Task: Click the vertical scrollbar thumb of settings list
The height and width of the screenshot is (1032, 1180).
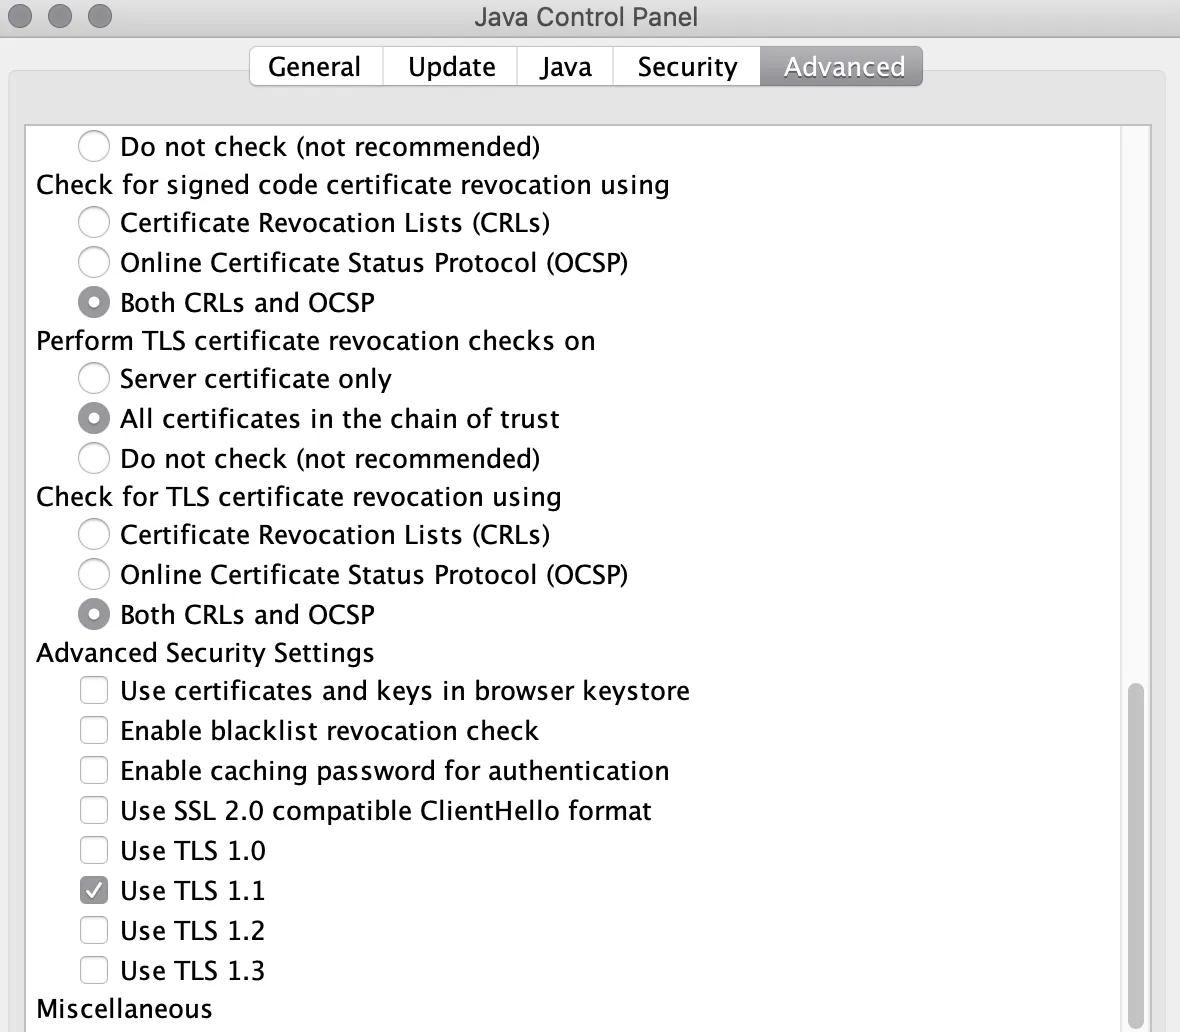Action: 1136,854
